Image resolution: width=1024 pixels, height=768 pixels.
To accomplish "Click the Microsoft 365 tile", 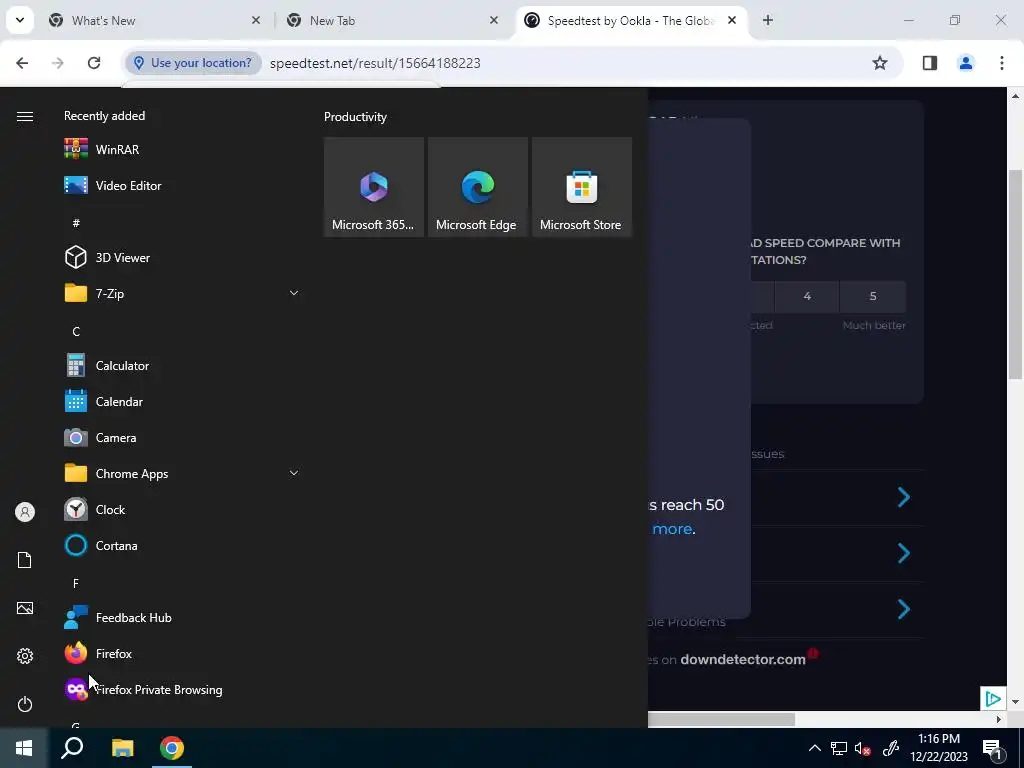I will click(374, 187).
